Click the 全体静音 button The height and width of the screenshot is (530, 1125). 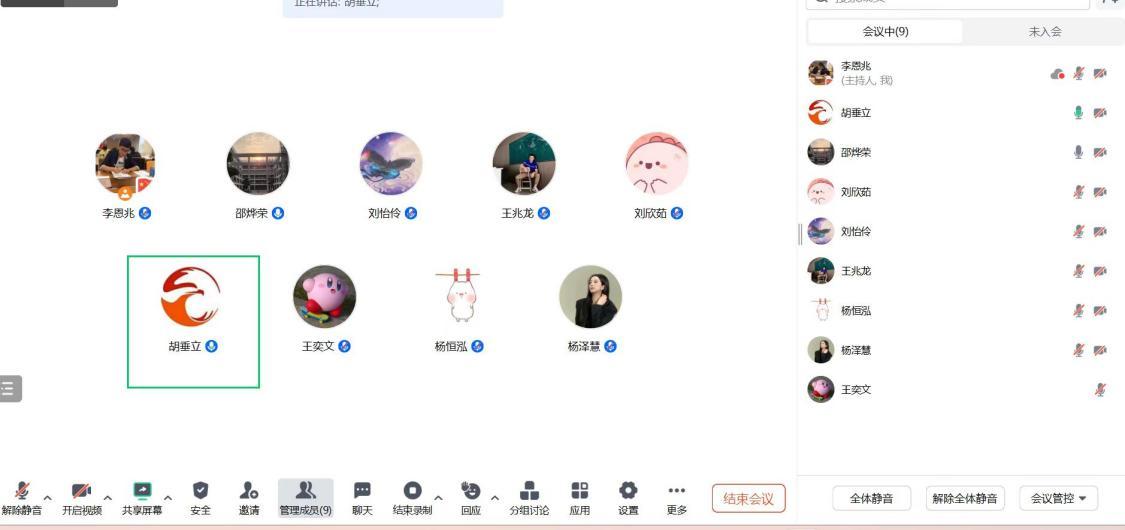871,498
